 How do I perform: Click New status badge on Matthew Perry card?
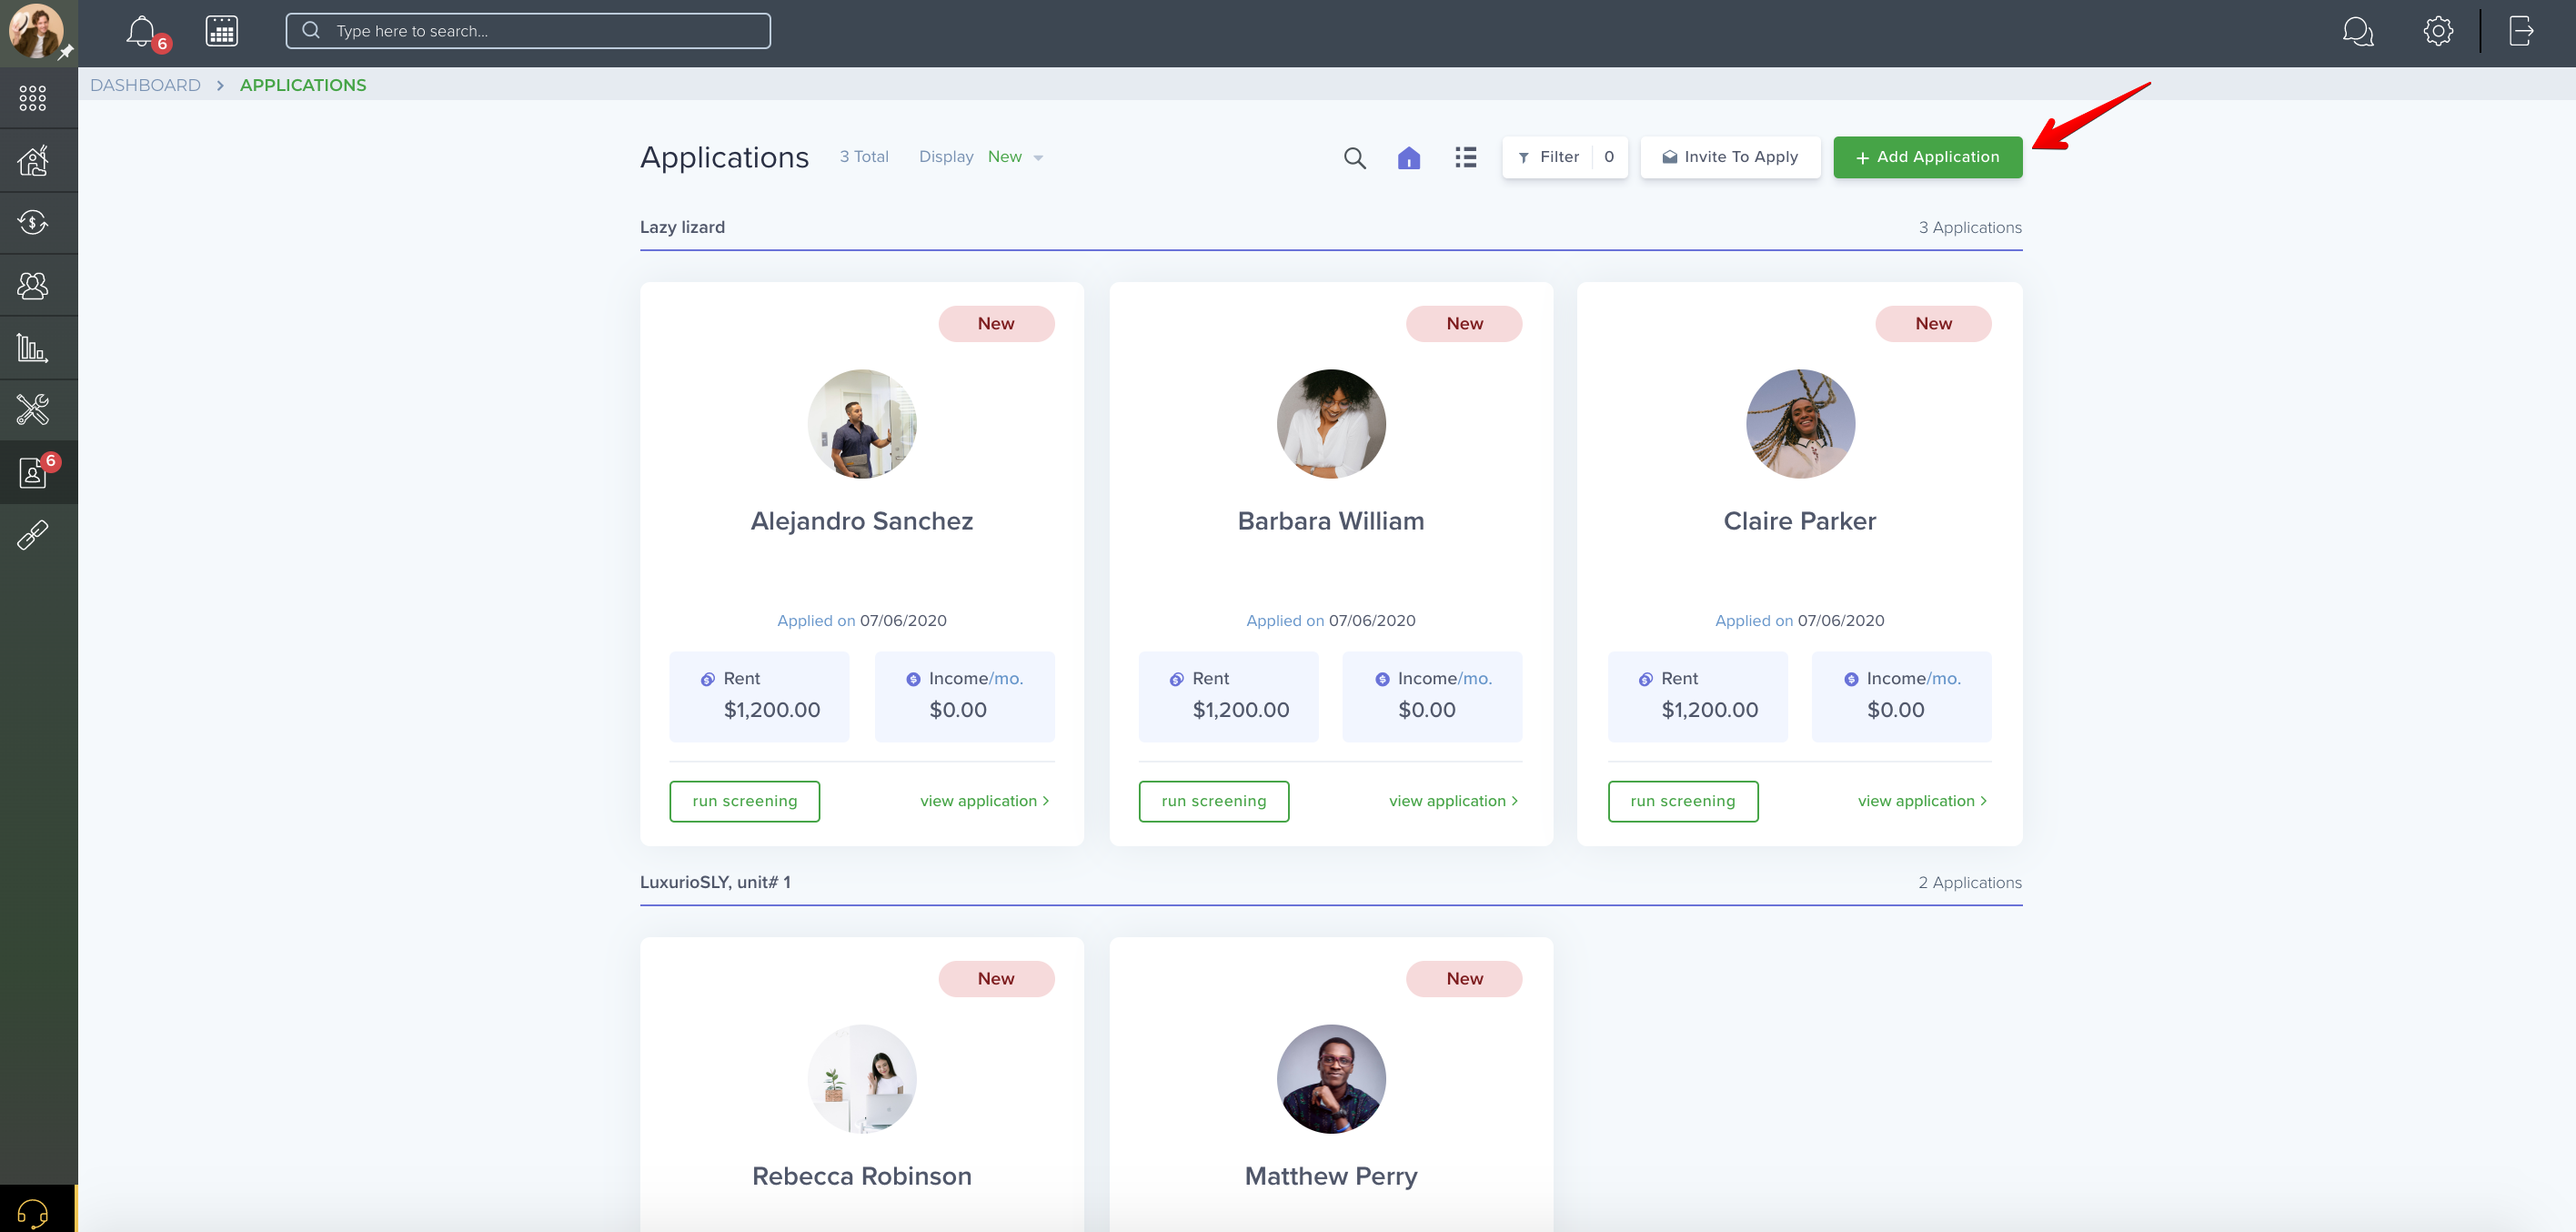click(x=1464, y=979)
